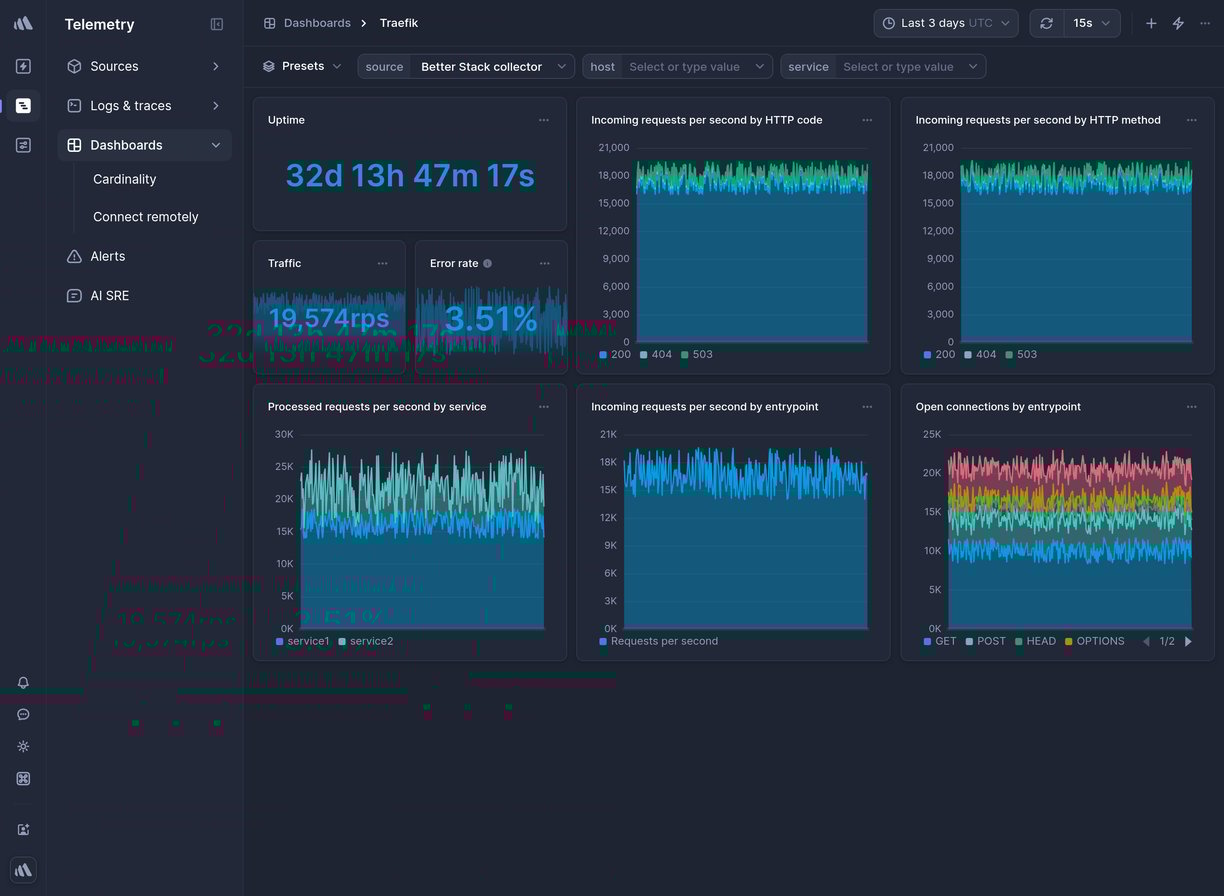Change the 15s refresh interval dropdown
Image resolution: width=1224 pixels, height=896 pixels.
coord(1093,22)
